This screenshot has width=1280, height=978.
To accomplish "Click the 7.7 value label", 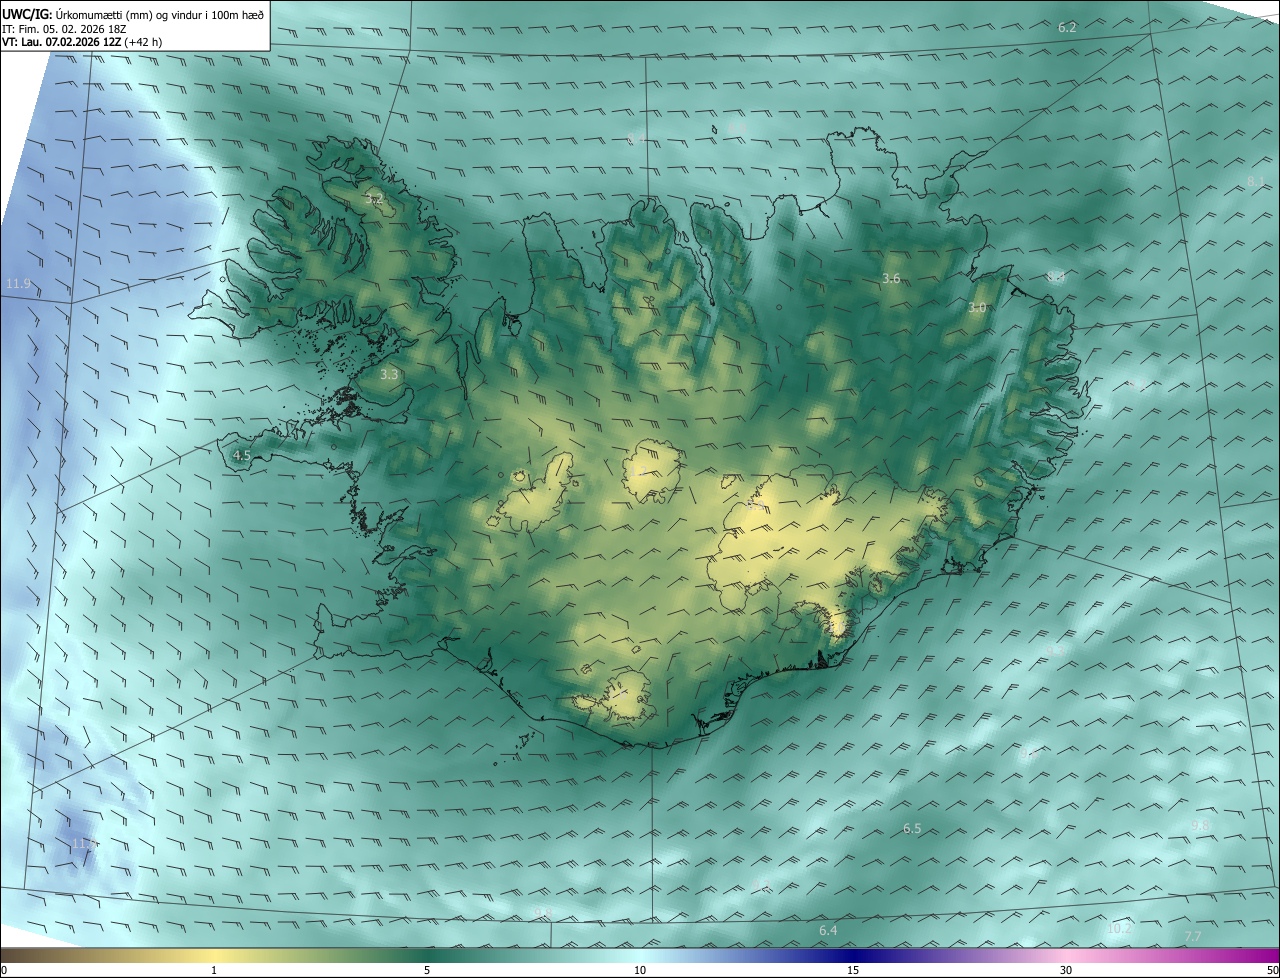I will point(1193,936).
